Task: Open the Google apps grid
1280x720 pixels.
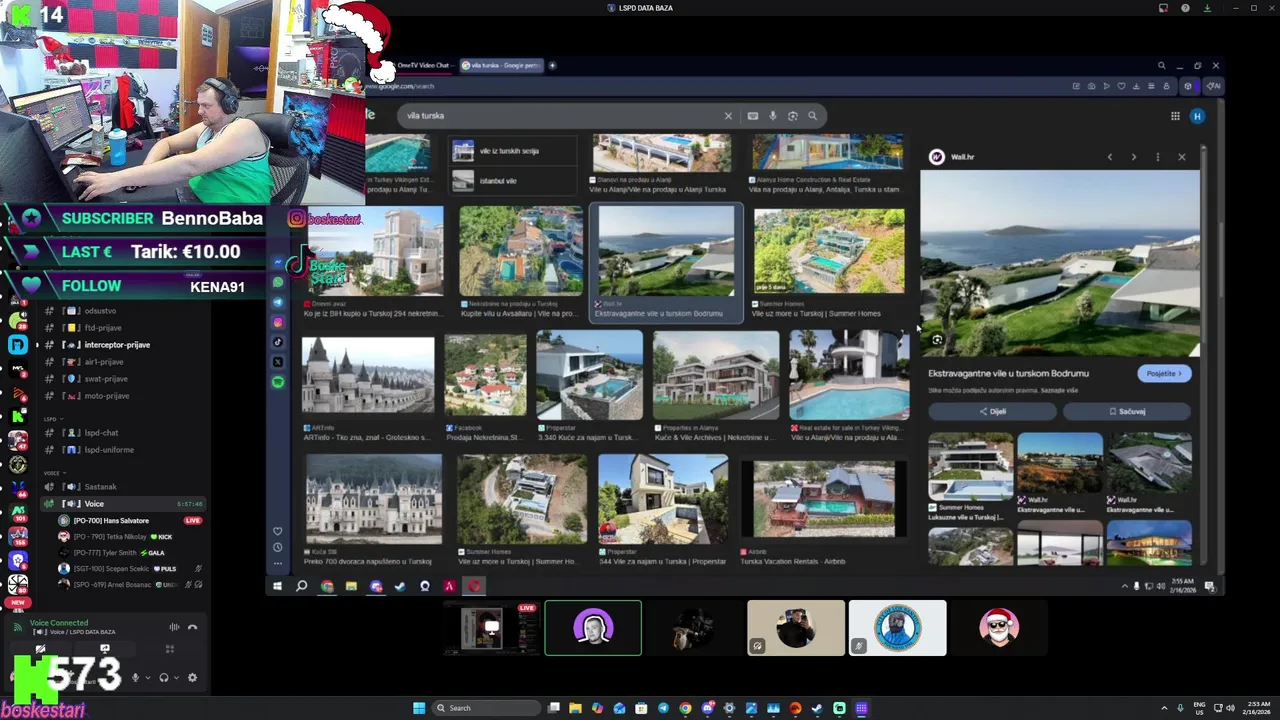Action: [x=1175, y=116]
